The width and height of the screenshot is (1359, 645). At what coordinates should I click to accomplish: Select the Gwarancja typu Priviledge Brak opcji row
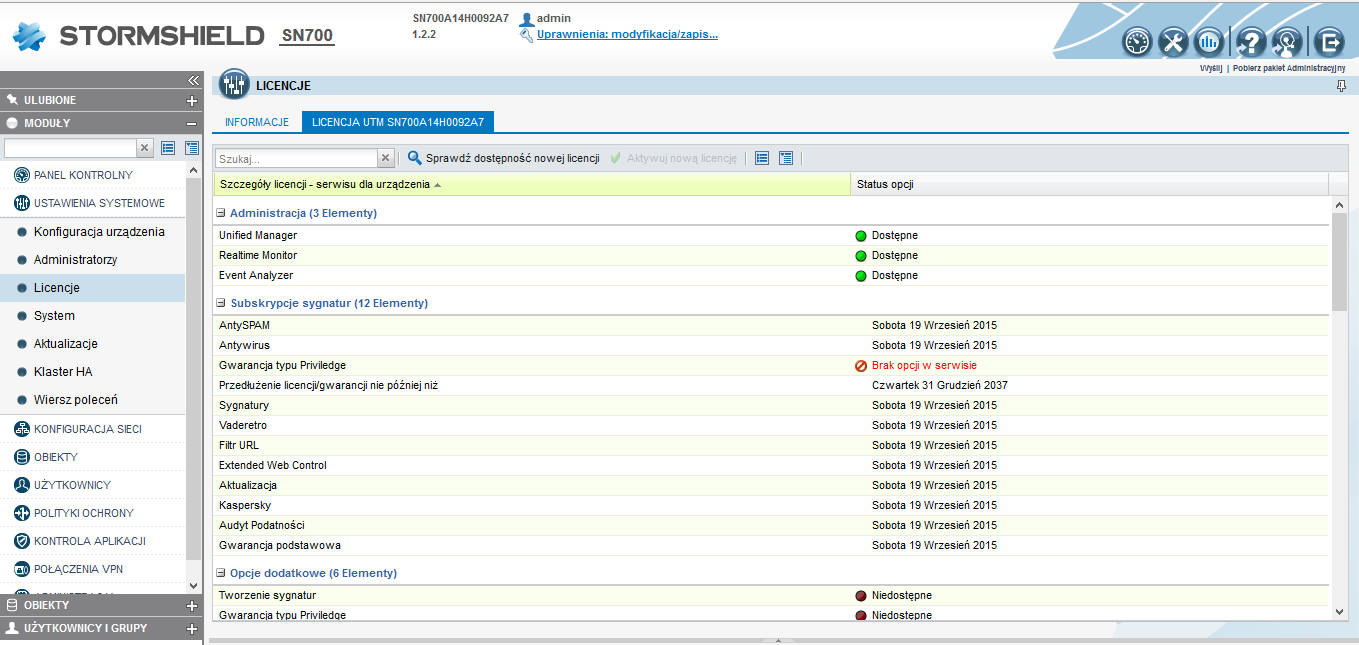(x=772, y=366)
